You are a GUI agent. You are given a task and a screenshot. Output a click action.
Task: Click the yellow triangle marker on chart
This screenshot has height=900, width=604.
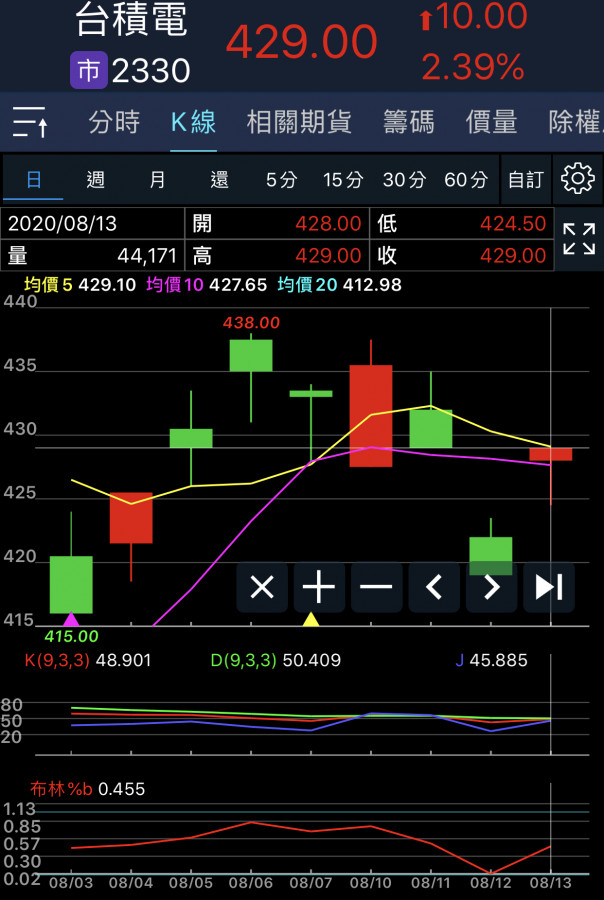(311, 619)
